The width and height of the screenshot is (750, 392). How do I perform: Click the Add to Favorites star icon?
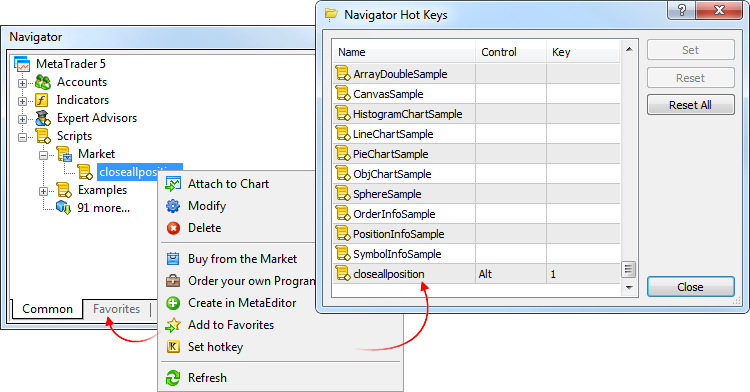point(173,325)
